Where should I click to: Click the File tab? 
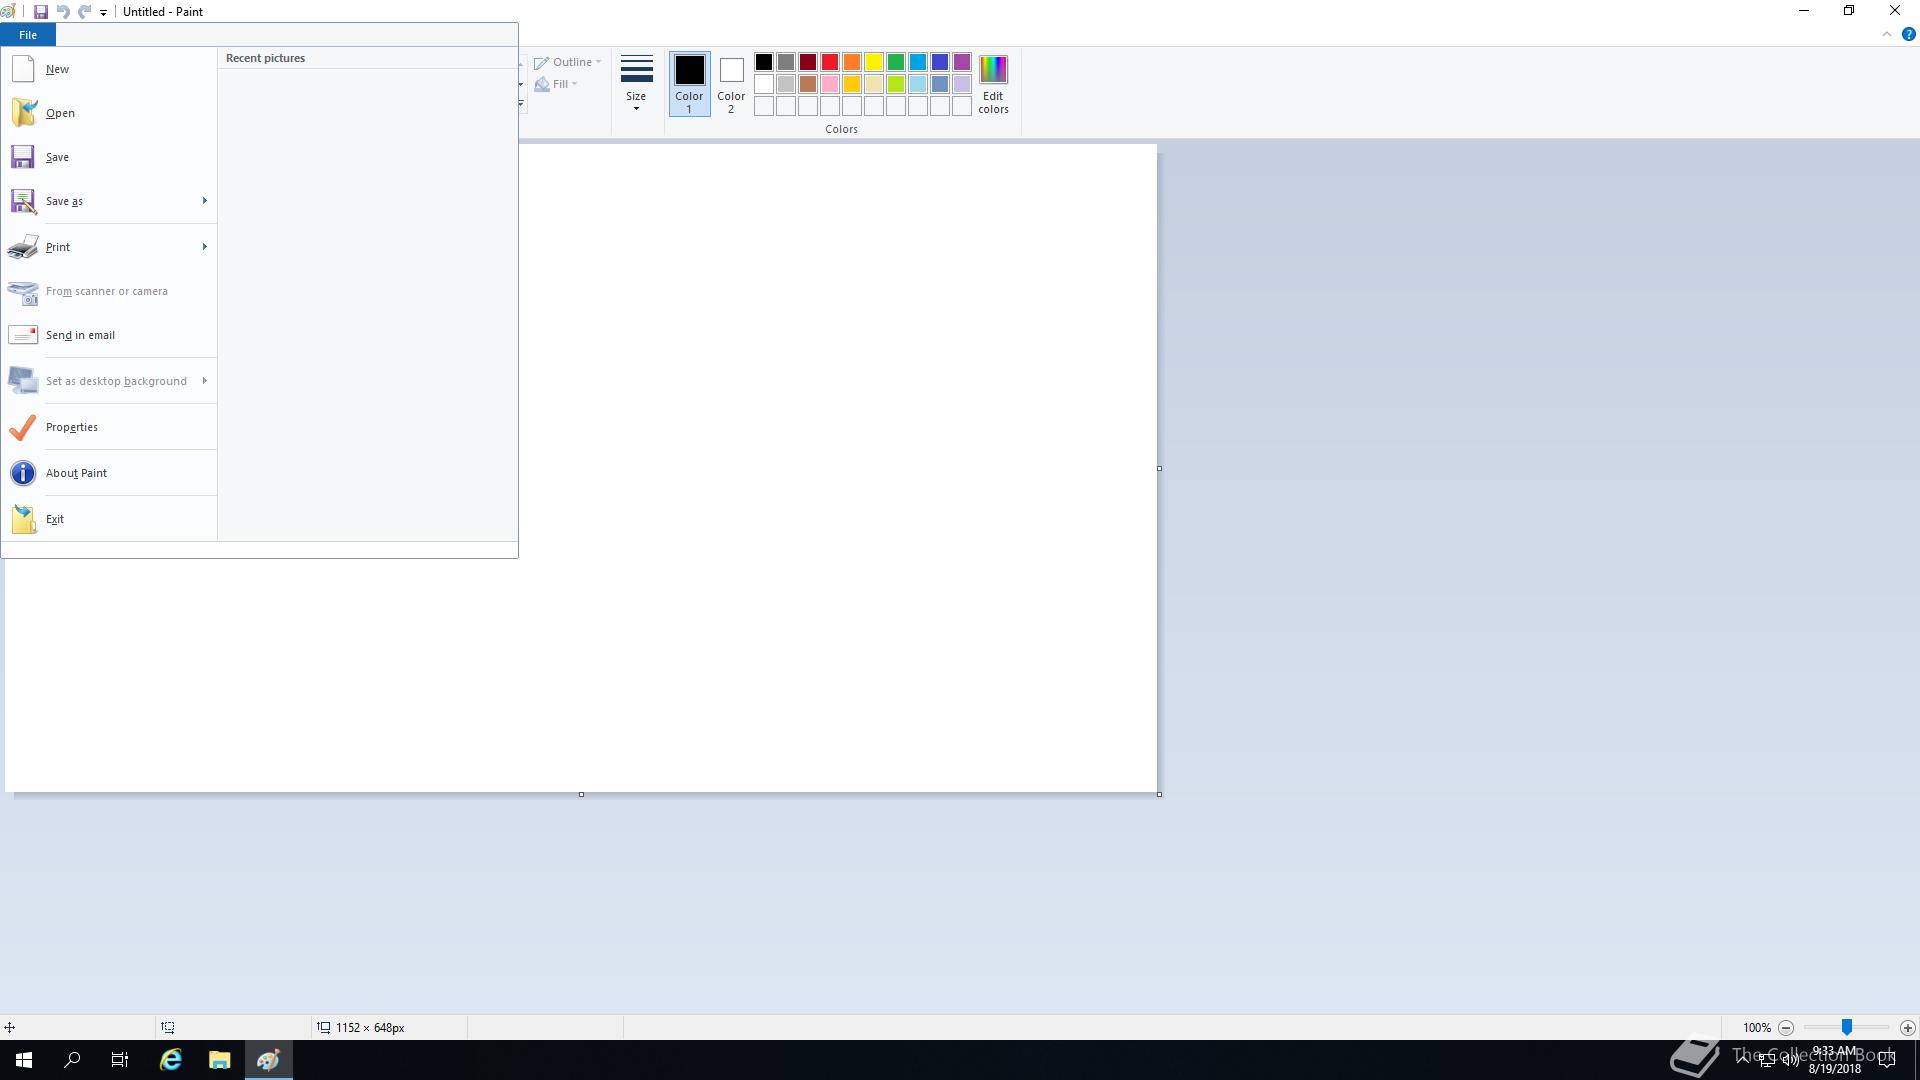coord(28,35)
